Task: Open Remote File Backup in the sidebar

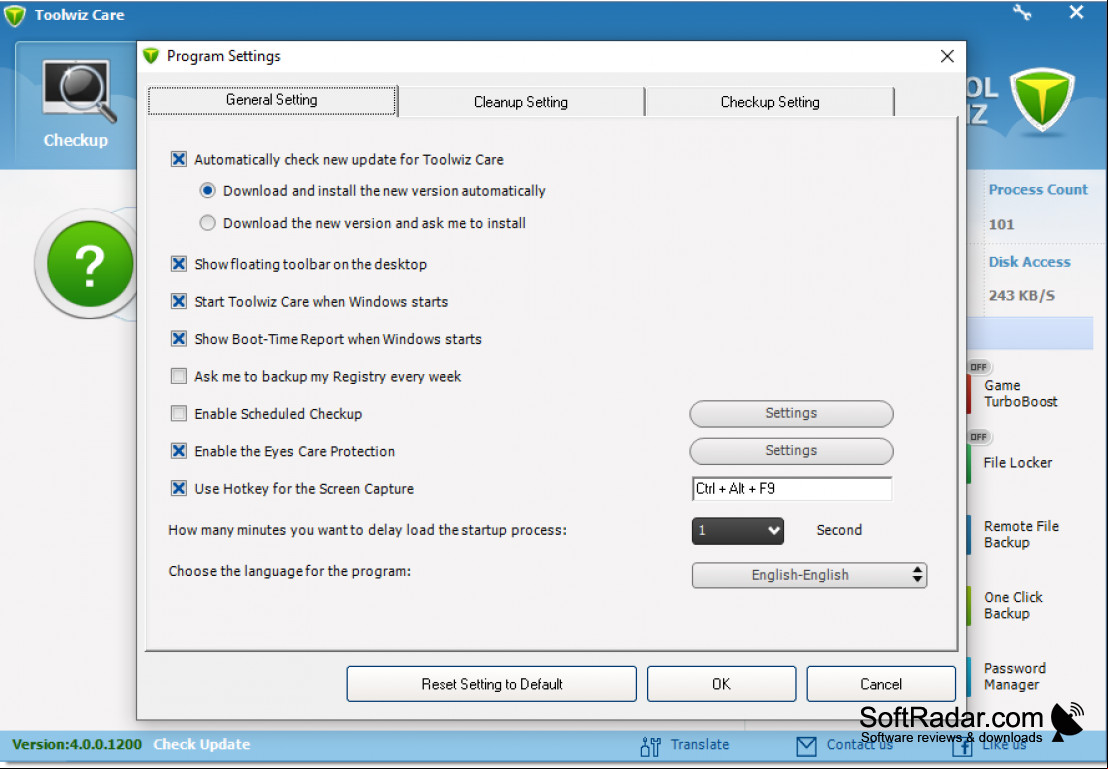Action: pyautogui.click(x=1021, y=534)
